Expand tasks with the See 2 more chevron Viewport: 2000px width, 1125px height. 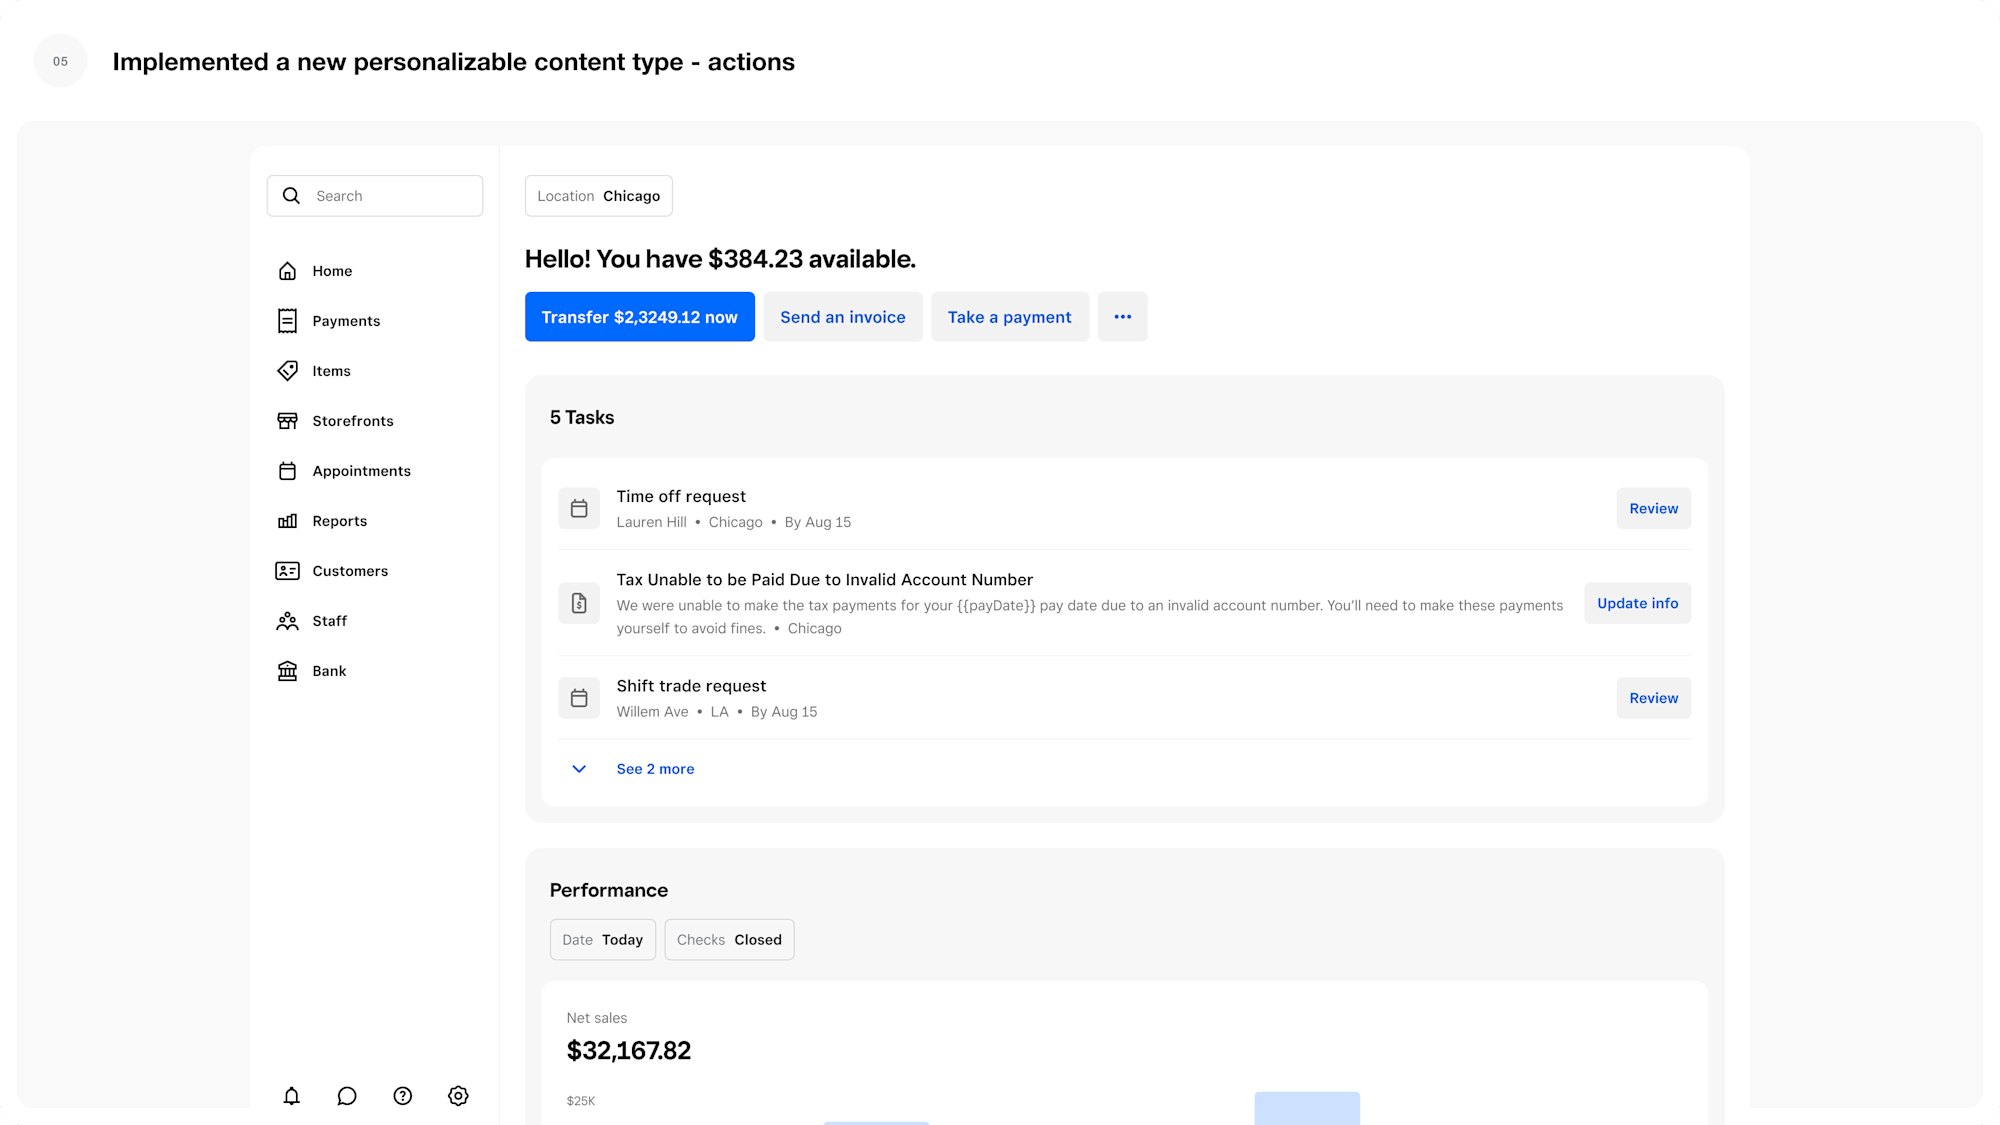[579, 769]
